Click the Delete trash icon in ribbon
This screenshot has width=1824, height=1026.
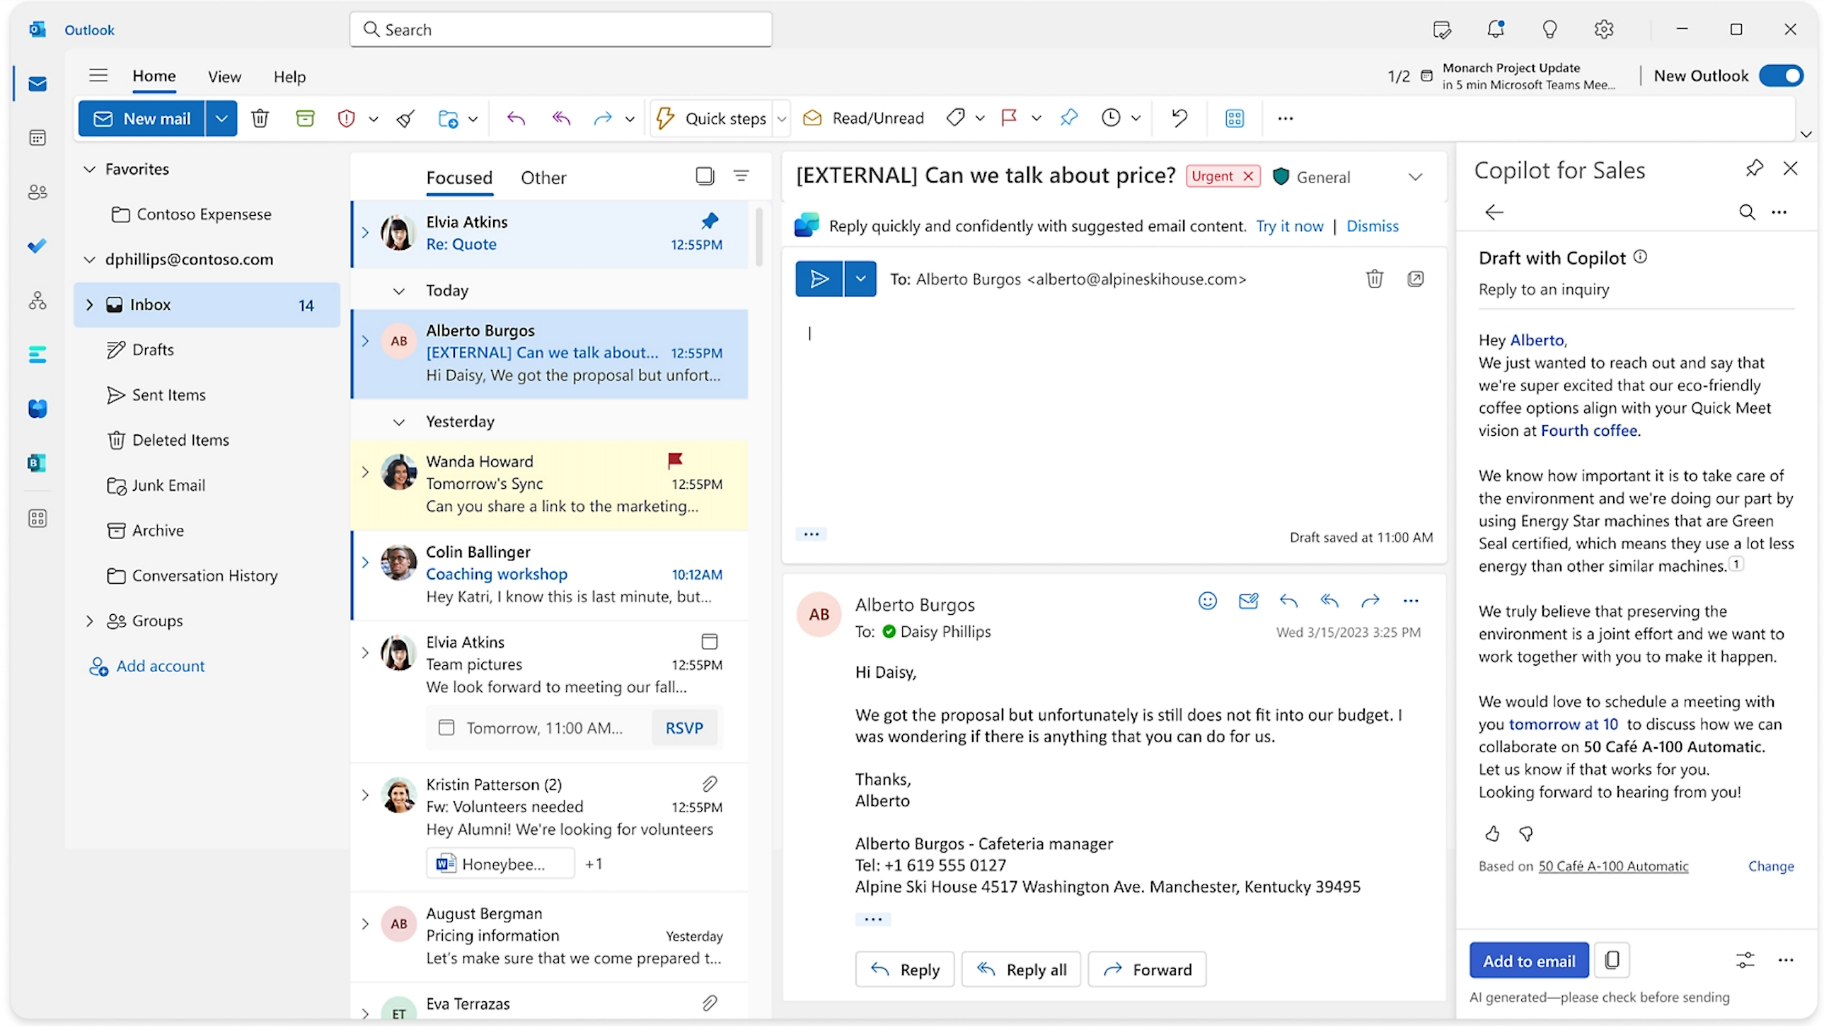(x=260, y=118)
